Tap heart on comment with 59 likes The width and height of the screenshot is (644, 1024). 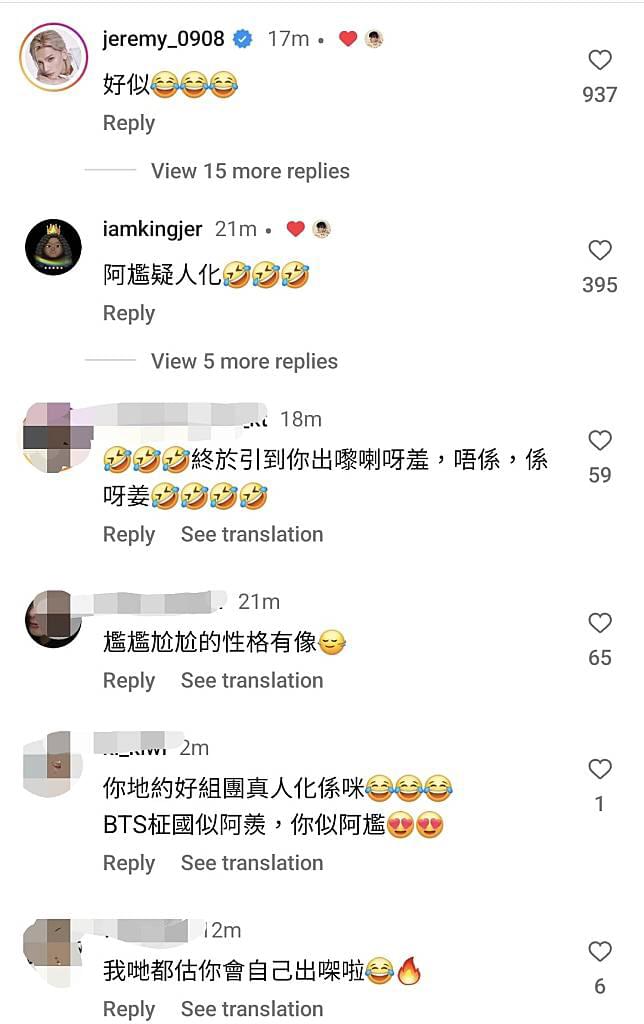(x=600, y=440)
